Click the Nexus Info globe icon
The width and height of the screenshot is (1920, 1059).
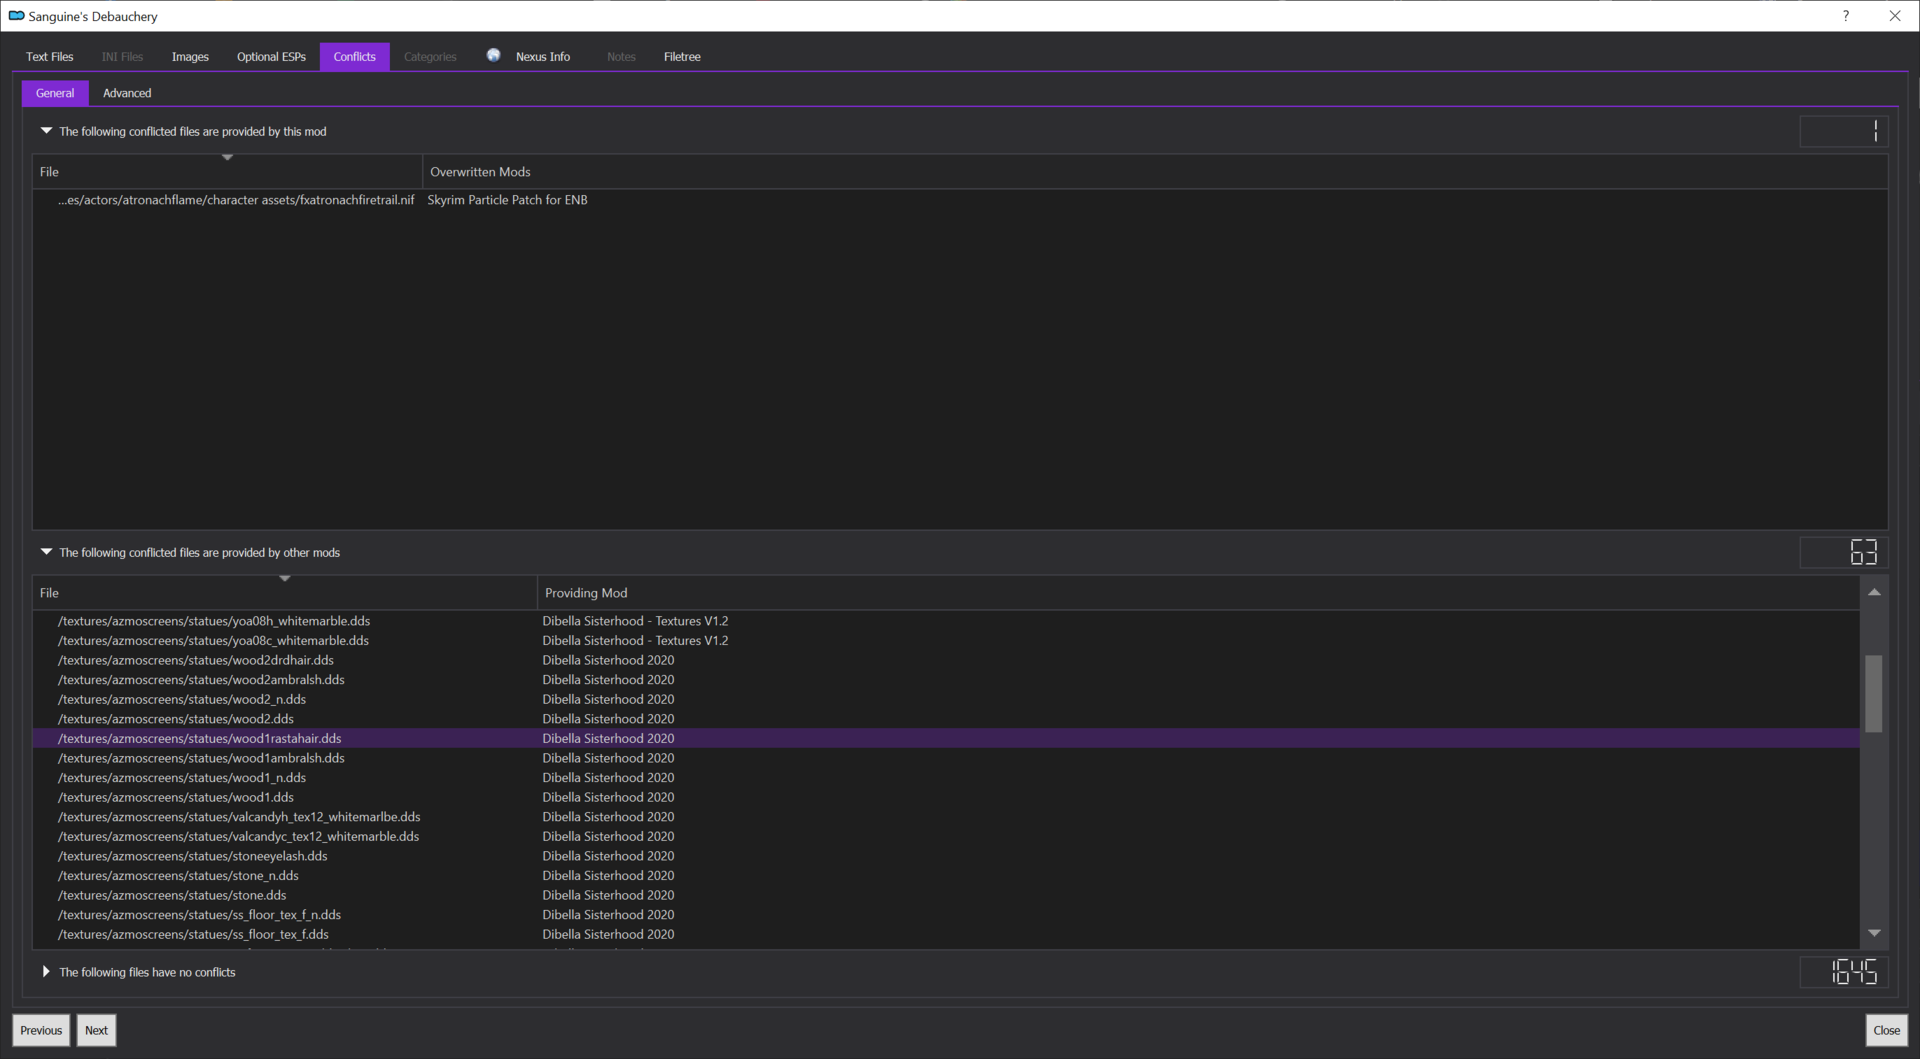(x=493, y=56)
